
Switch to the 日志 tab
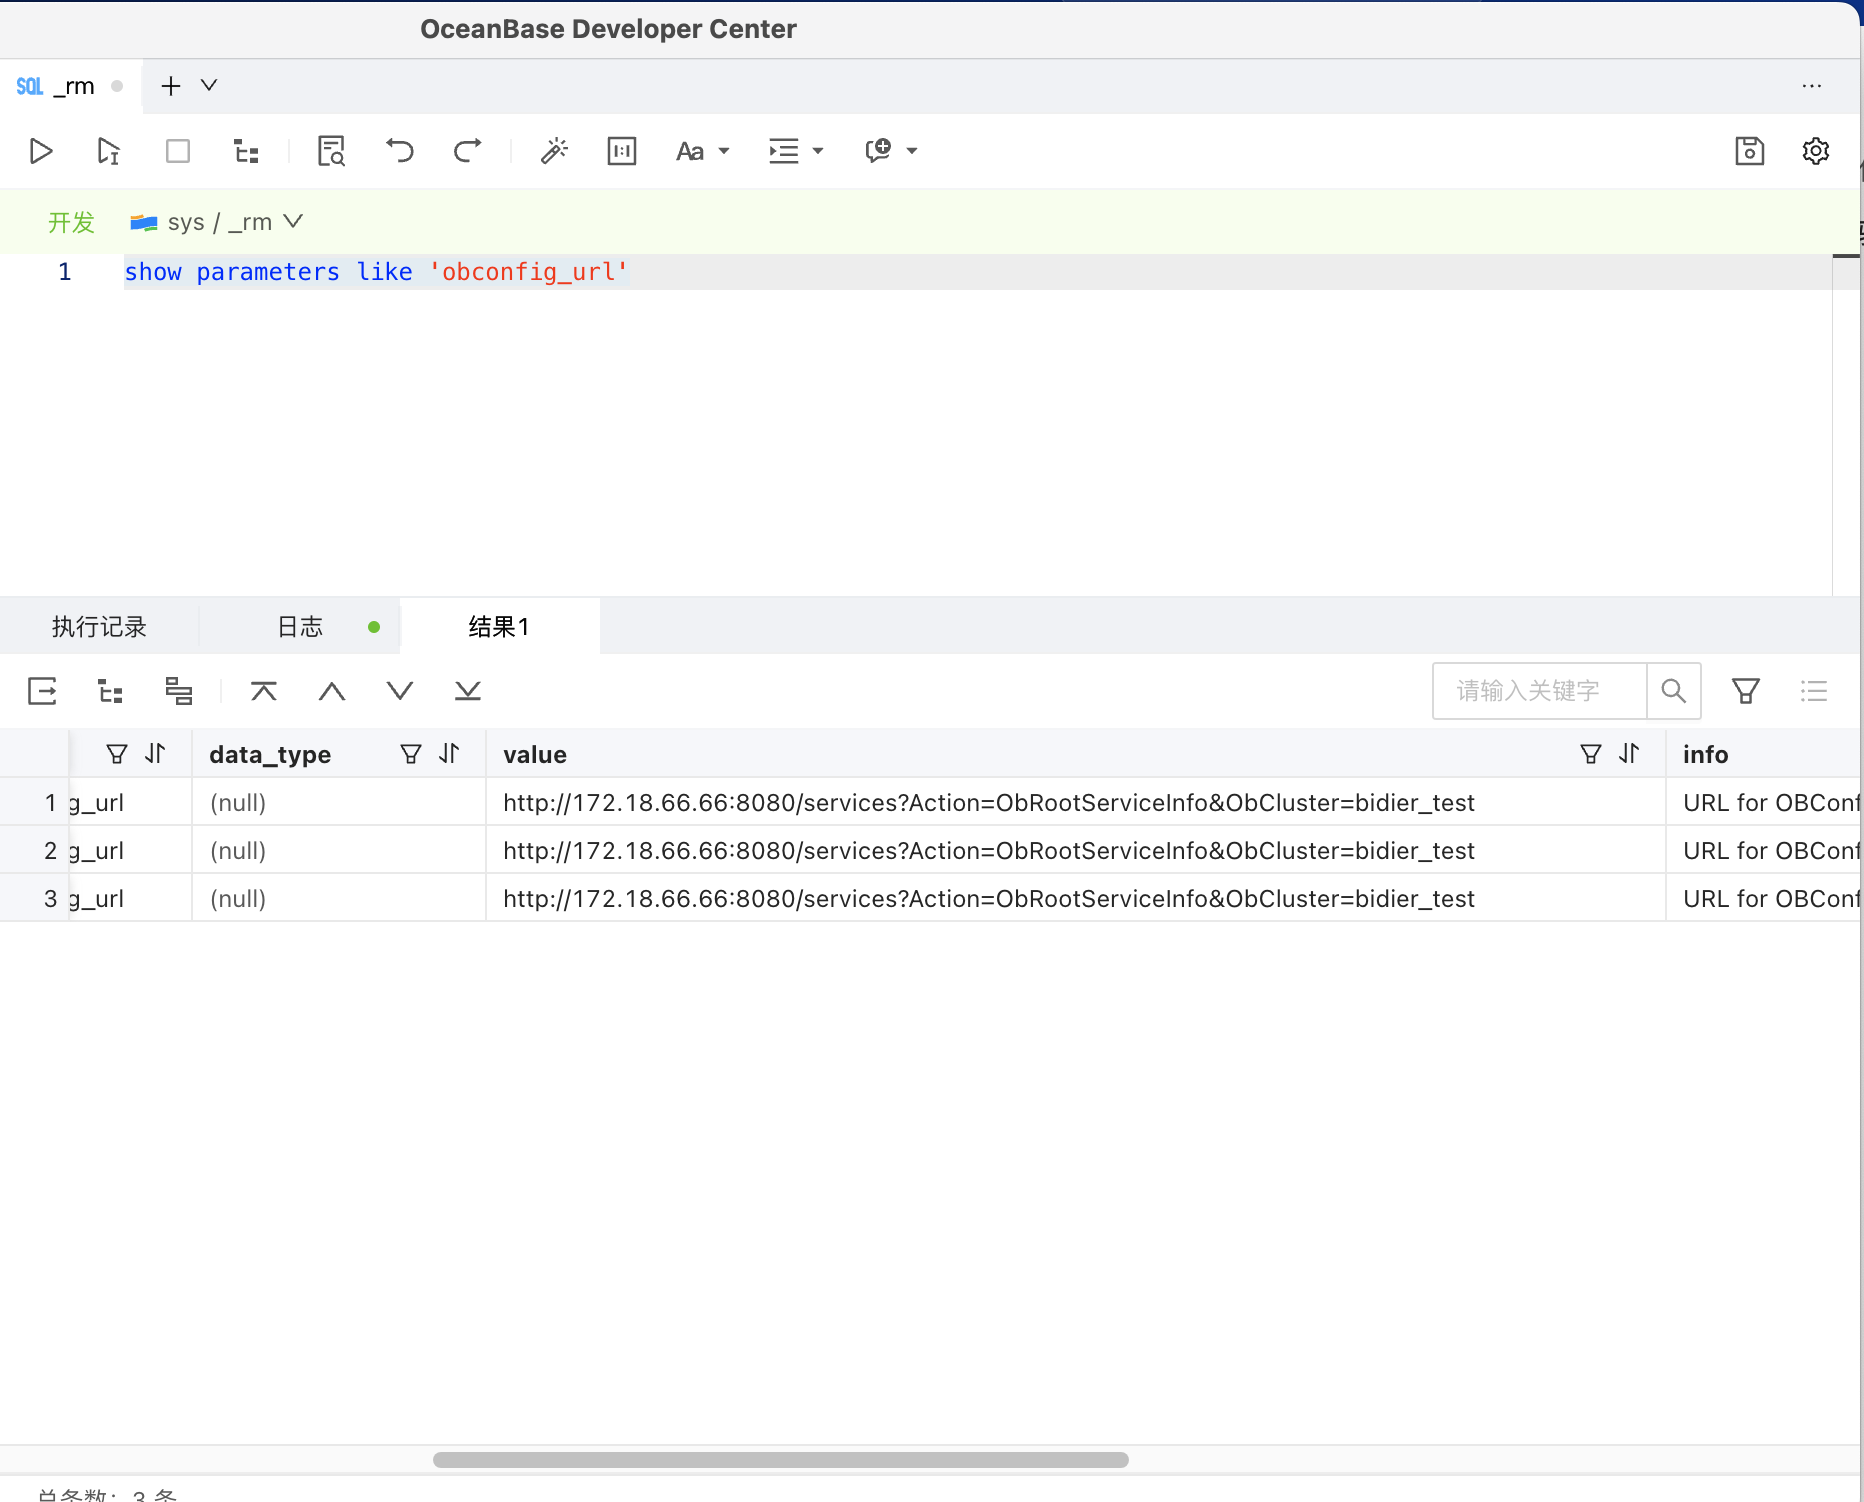point(300,627)
